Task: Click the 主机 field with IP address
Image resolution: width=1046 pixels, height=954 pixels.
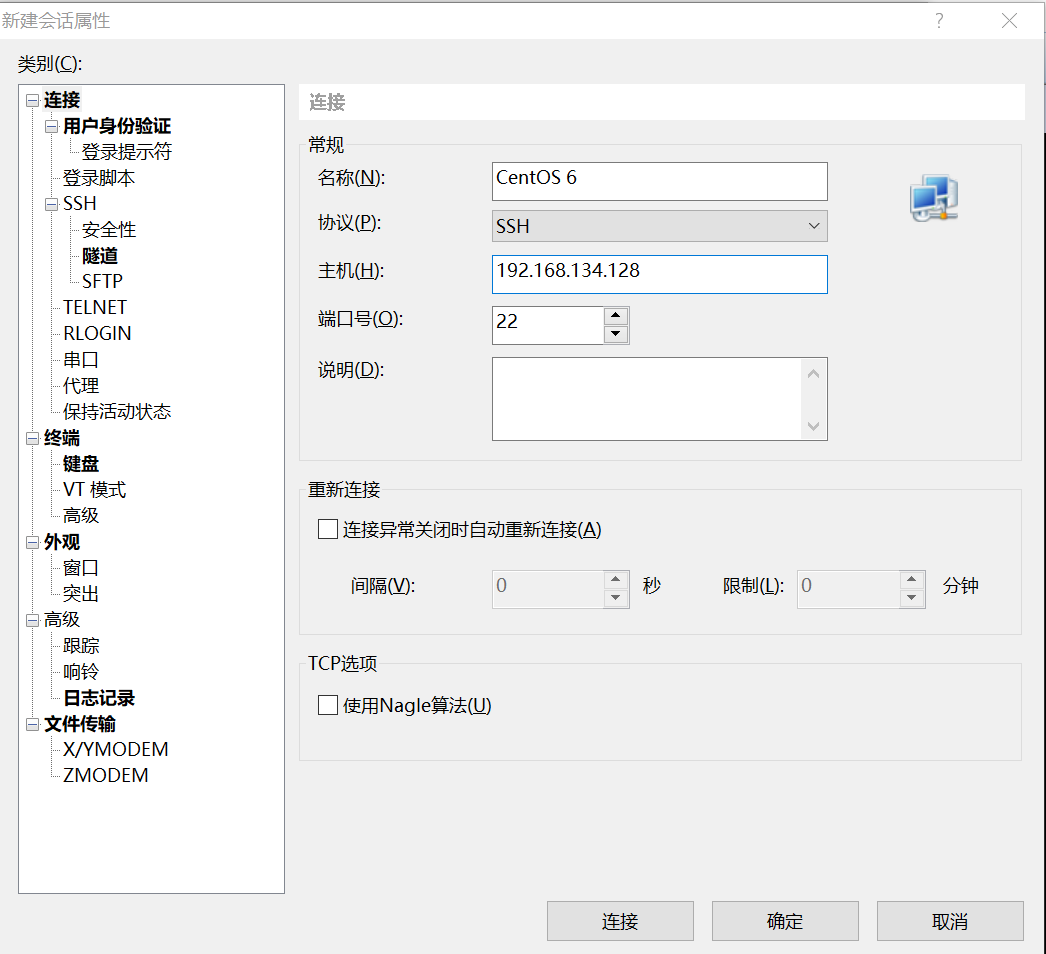Action: coord(660,274)
